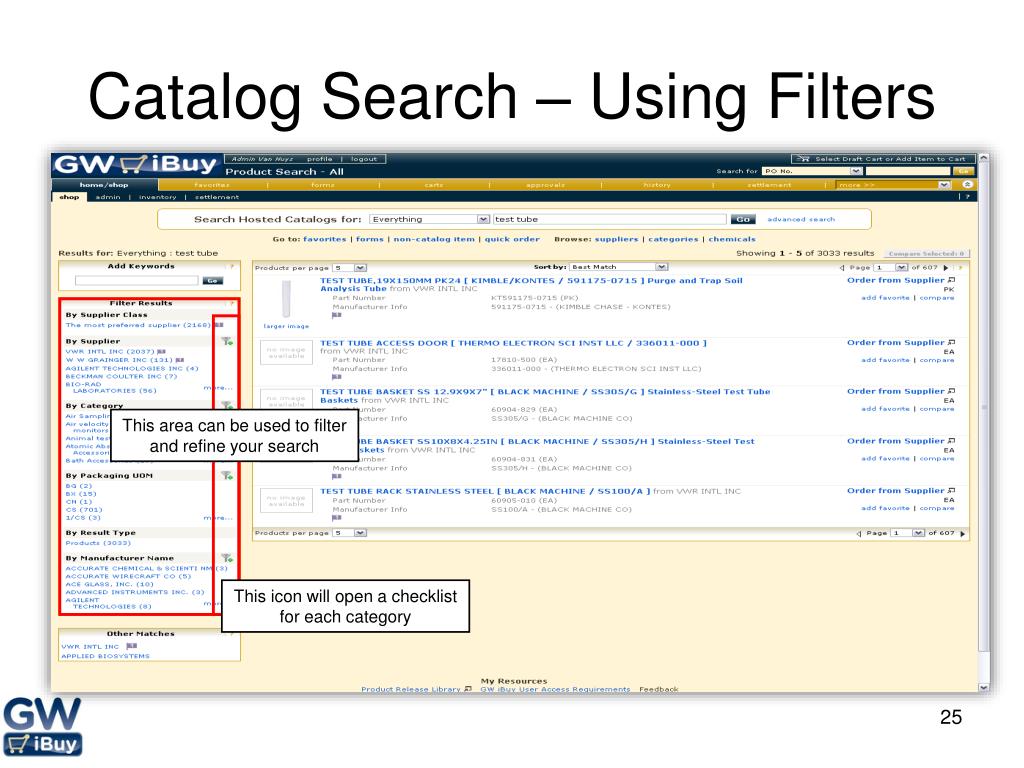Click the collapse header arrows icon beside more menu

click(968, 185)
